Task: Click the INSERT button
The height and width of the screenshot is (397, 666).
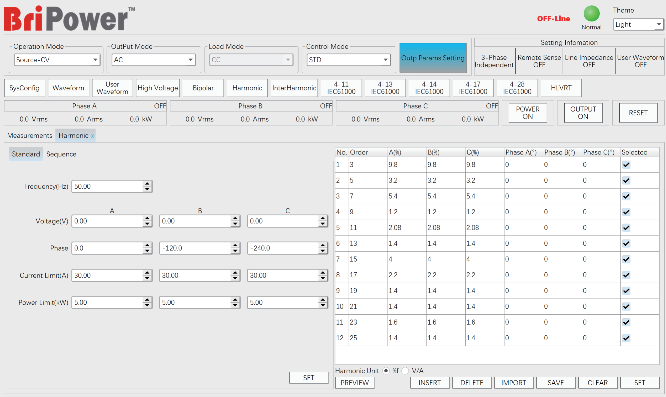Action: (x=429, y=383)
